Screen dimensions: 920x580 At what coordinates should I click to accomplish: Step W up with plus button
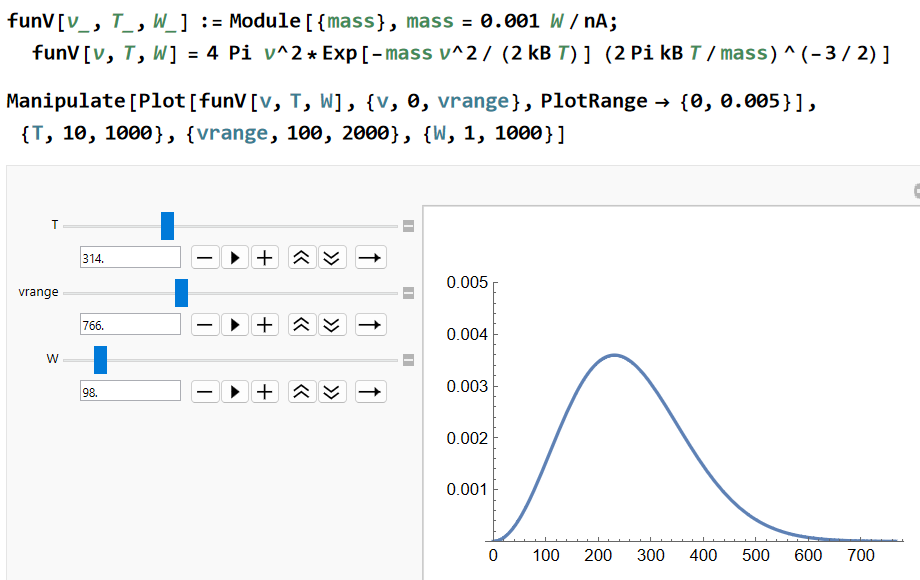click(265, 392)
